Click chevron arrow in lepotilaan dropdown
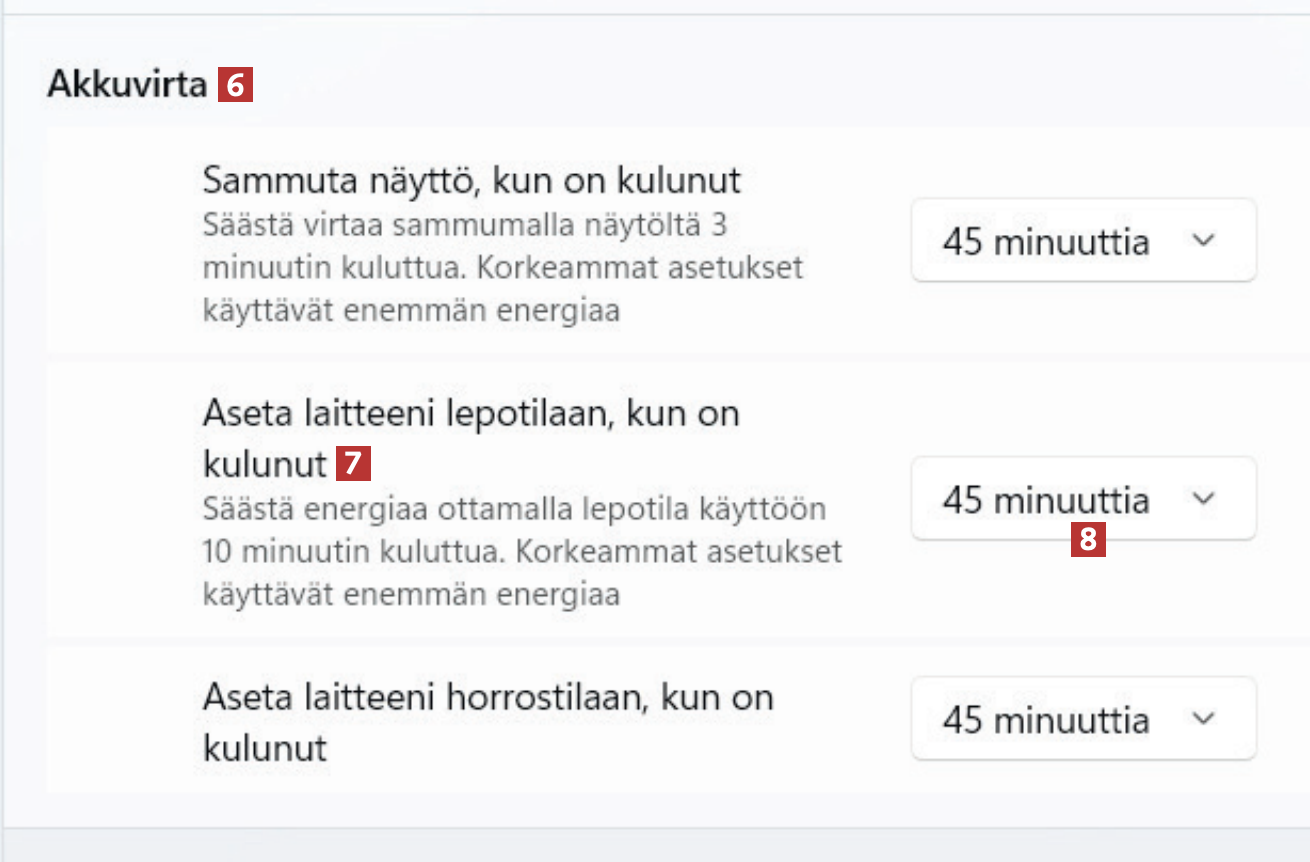 [x=1204, y=498]
